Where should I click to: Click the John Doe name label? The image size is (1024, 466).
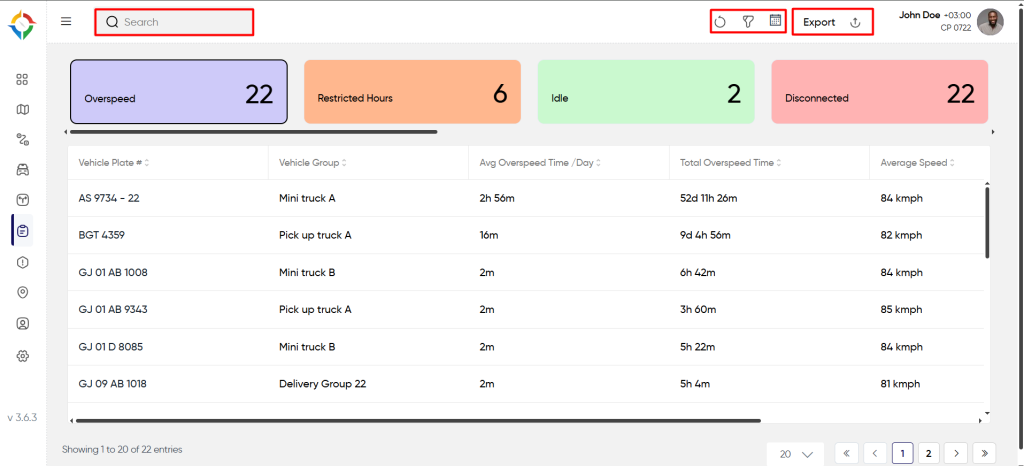pos(920,14)
